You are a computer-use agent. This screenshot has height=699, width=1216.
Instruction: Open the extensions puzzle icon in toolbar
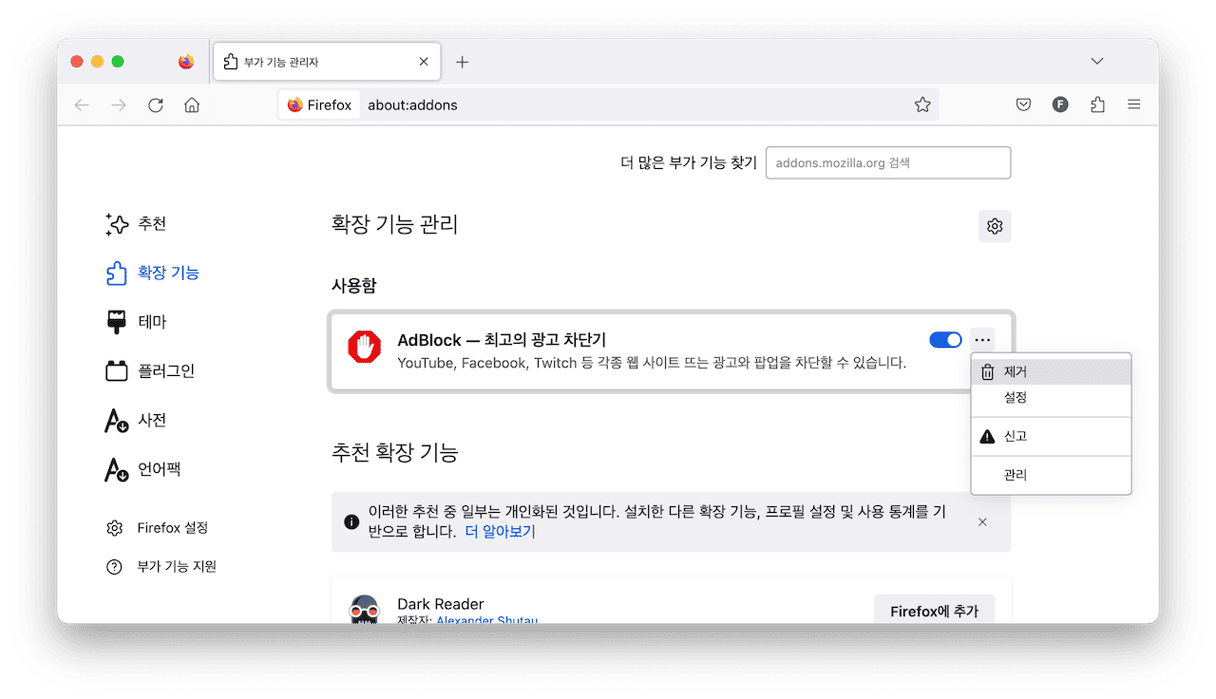[1097, 105]
